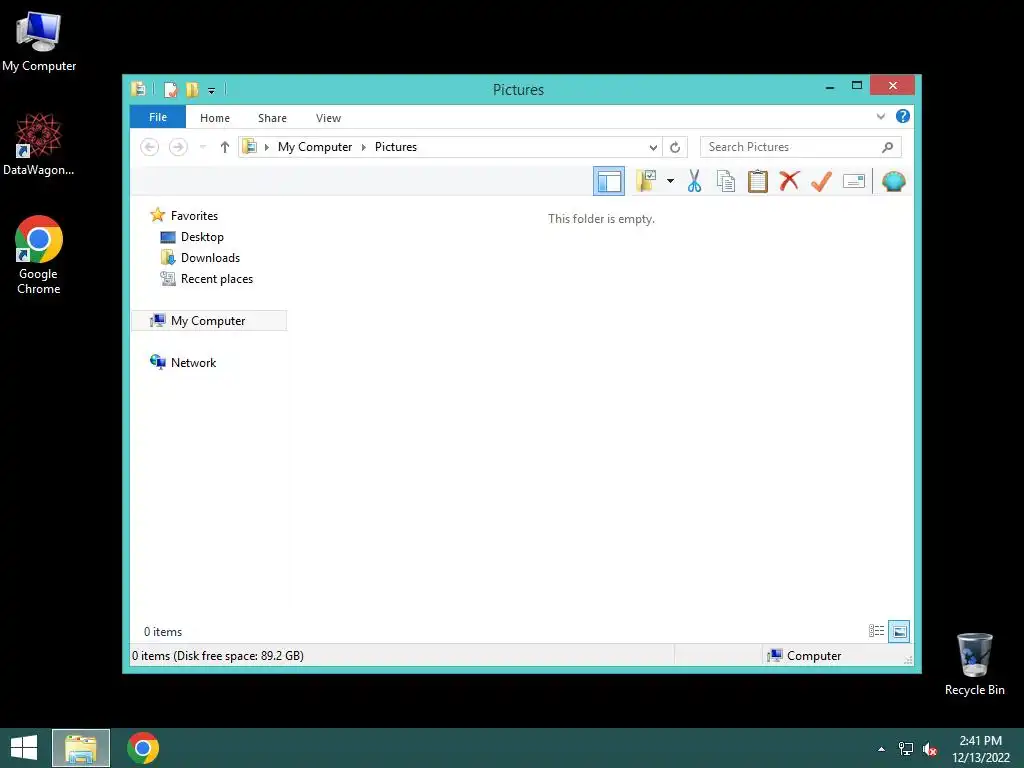Select the Google Chrome desktop shortcut
This screenshot has height=768, width=1024.
coord(39,255)
